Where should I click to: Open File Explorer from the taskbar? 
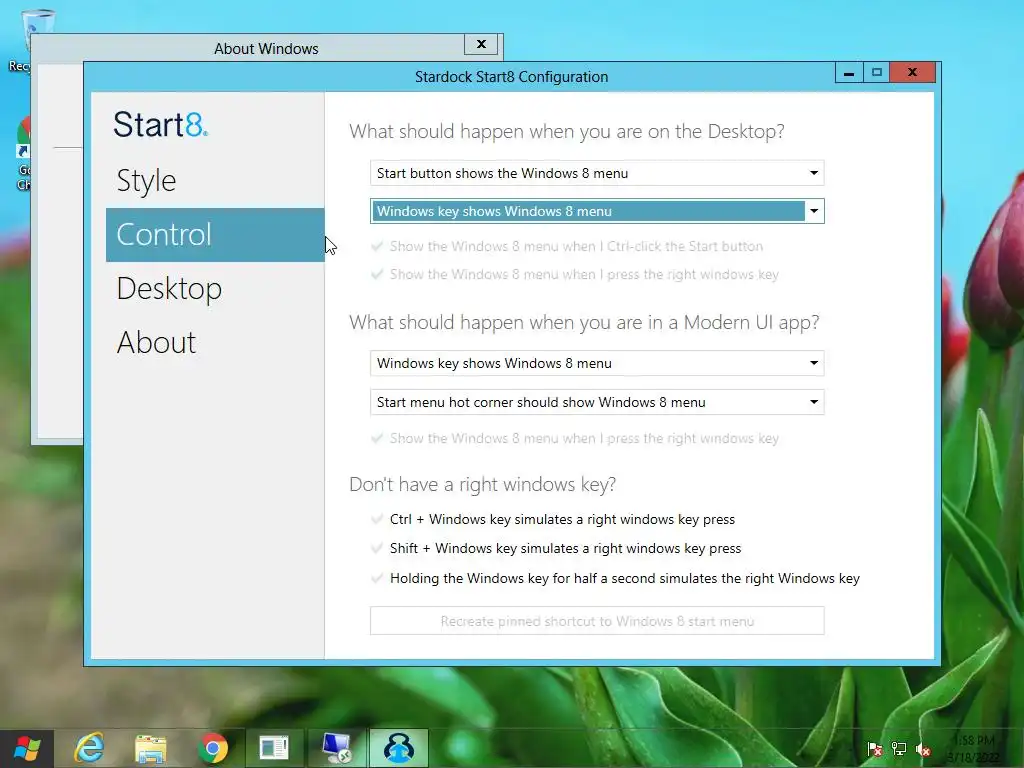150,748
